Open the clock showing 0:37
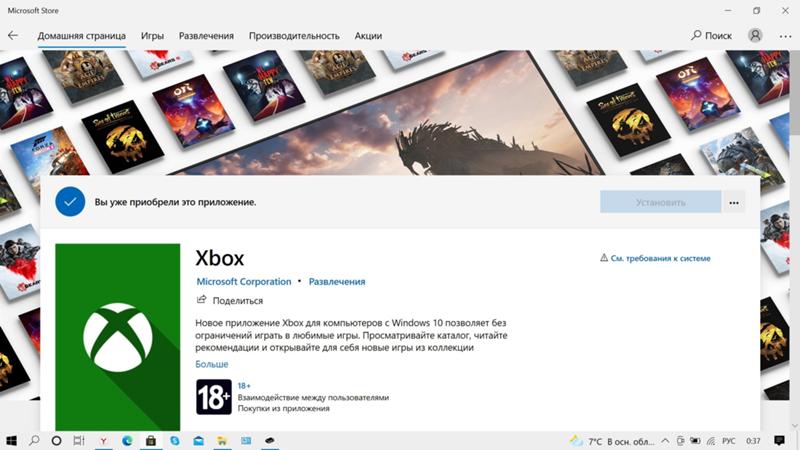Viewport: 800px width, 450px height. click(x=753, y=441)
